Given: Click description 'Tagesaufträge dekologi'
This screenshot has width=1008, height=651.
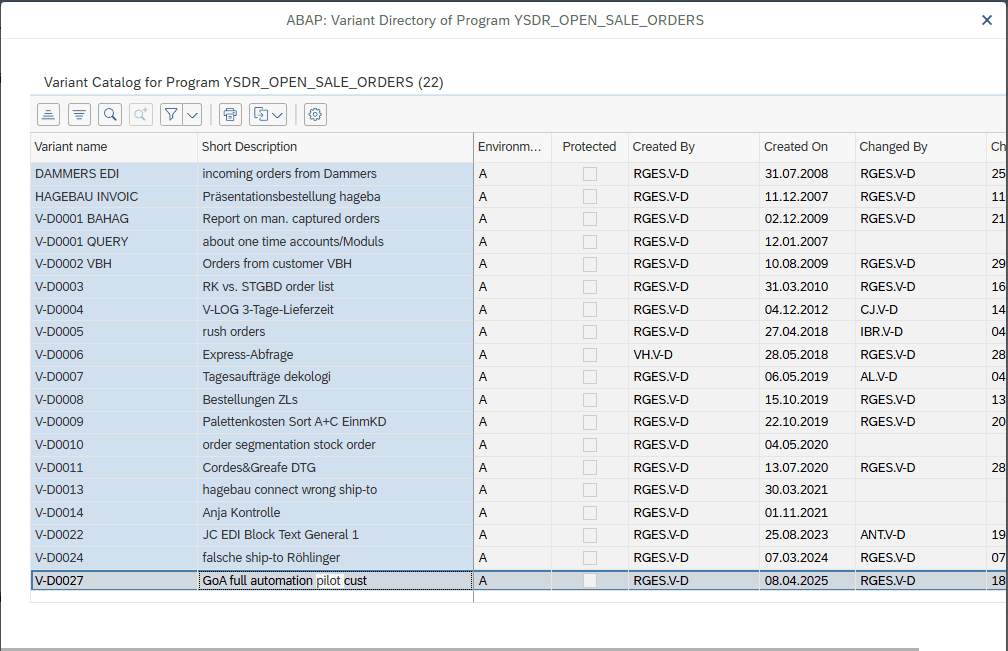Looking at the screenshot, I should coord(266,377).
